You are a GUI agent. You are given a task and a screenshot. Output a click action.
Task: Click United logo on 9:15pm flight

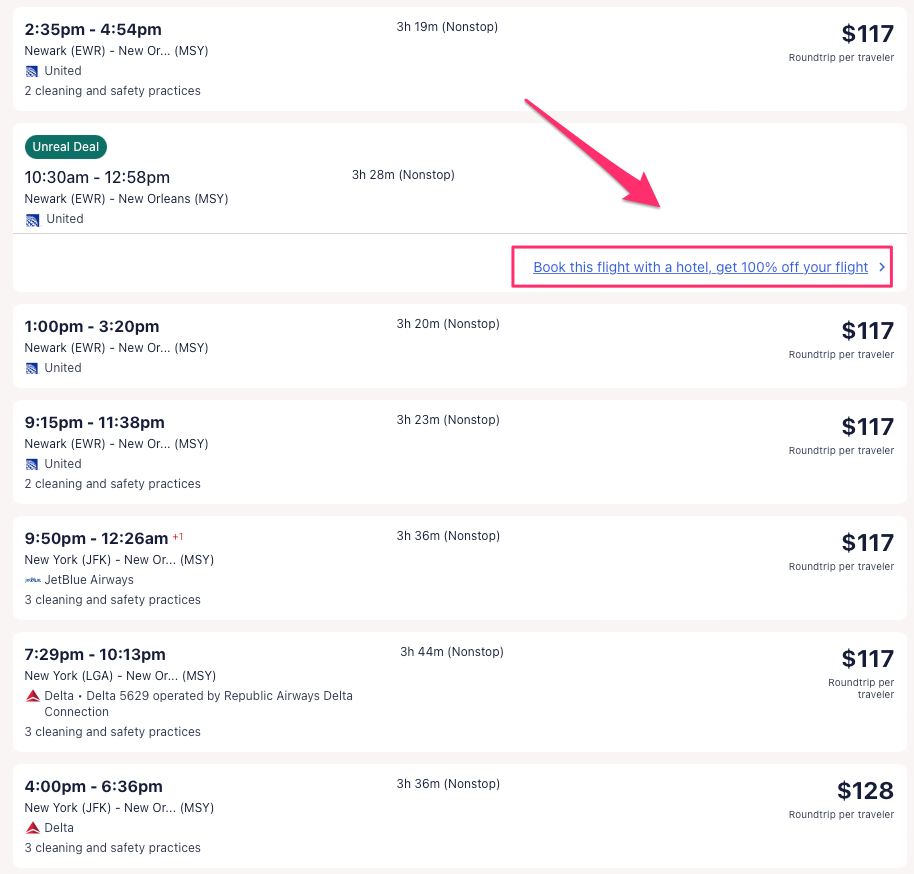[x=32, y=464]
